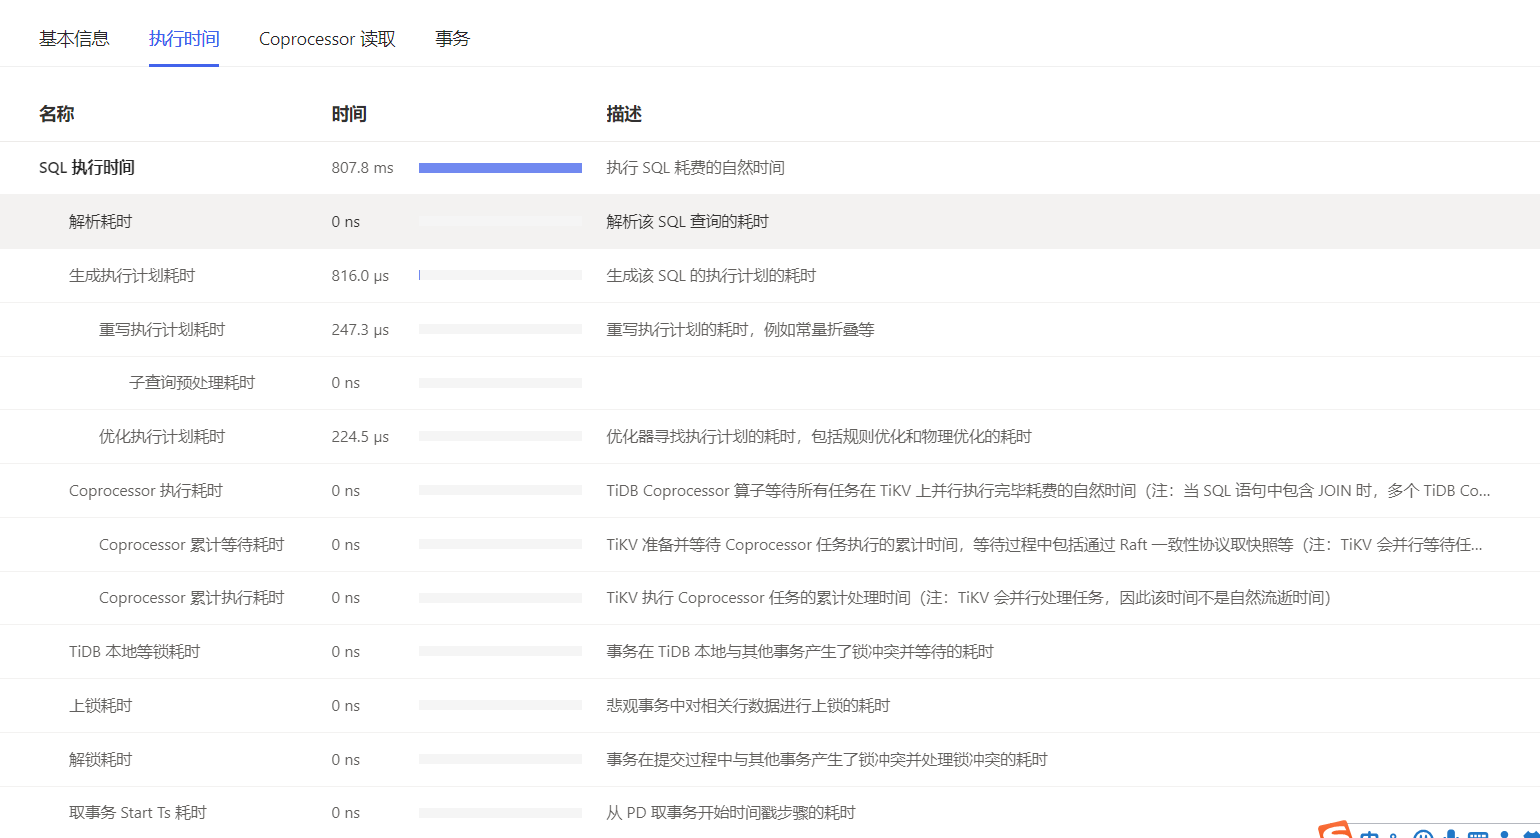The width and height of the screenshot is (1540, 838).
Task: Select the SQL 执行时间 row name
Action: [x=87, y=168]
